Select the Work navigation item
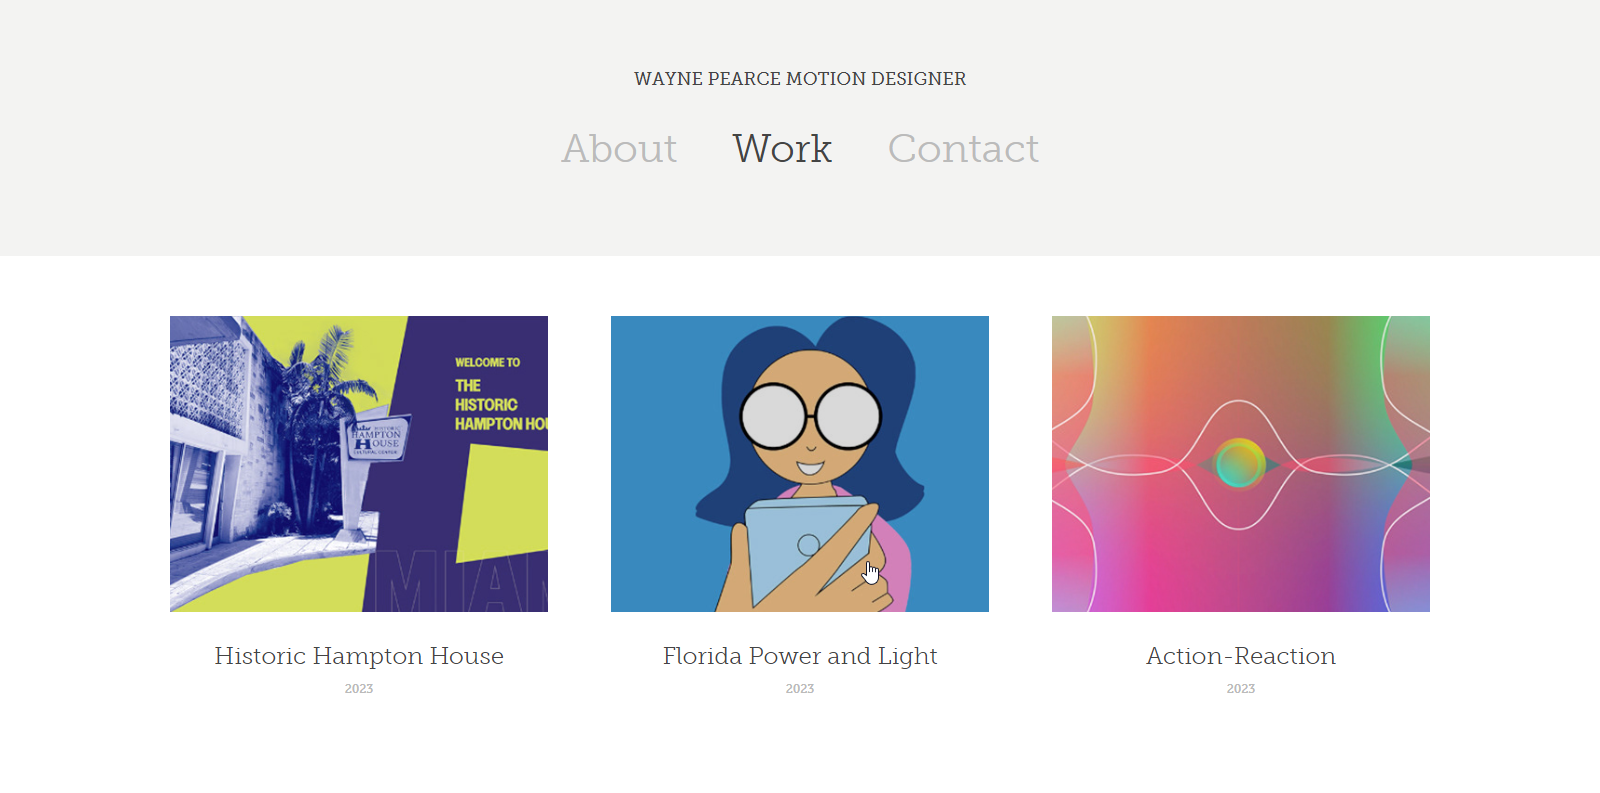This screenshot has height=793, width=1600. pos(782,148)
